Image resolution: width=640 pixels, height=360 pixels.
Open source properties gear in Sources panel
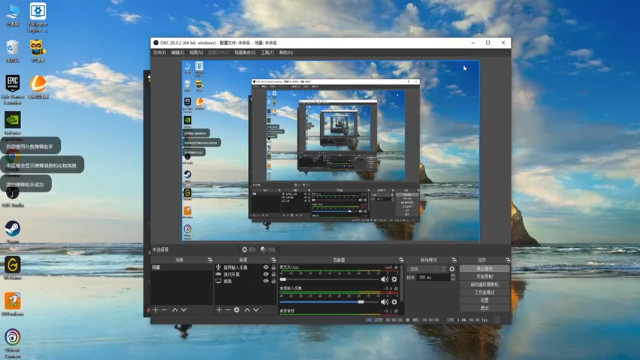coord(237,310)
